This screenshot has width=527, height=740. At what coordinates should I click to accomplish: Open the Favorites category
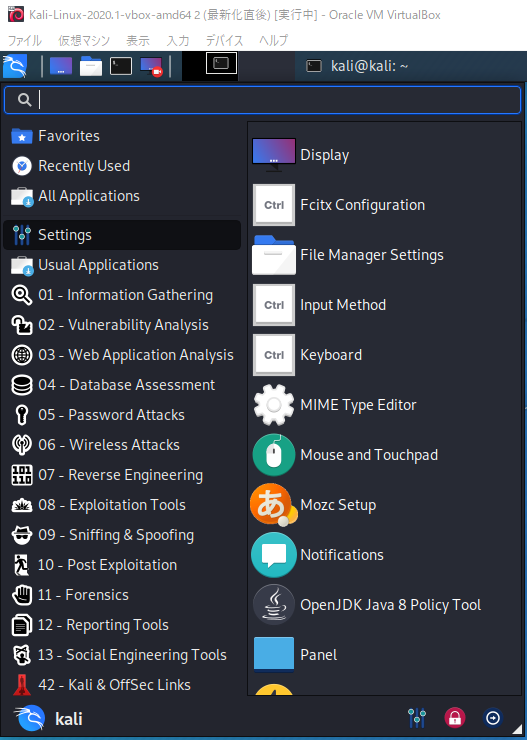click(122, 136)
